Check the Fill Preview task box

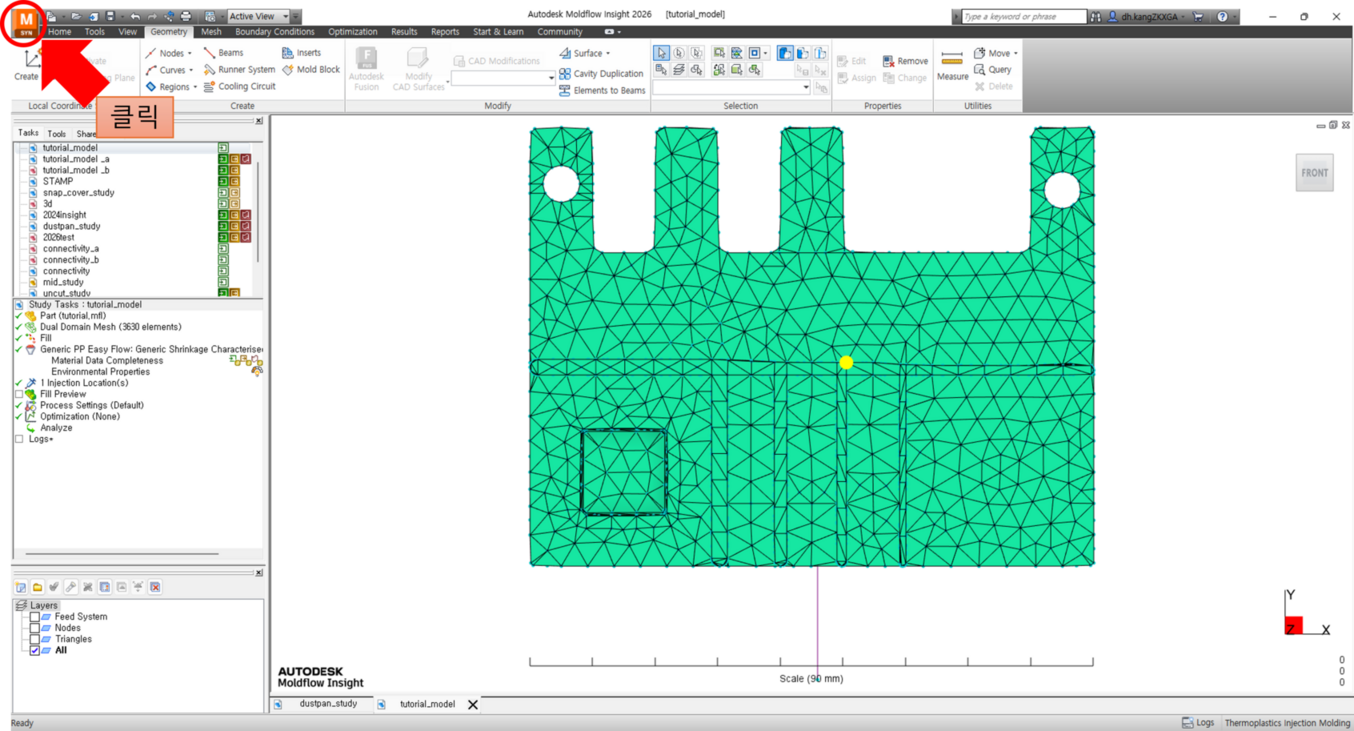click(x=19, y=395)
